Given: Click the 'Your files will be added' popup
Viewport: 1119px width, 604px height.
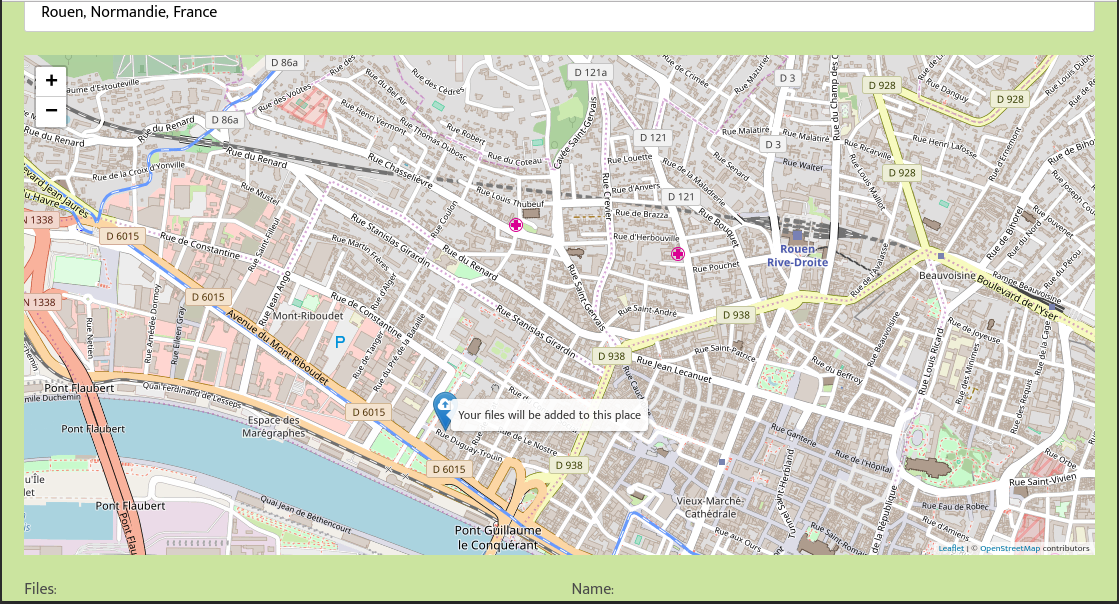Looking at the screenshot, I should 550,415.
